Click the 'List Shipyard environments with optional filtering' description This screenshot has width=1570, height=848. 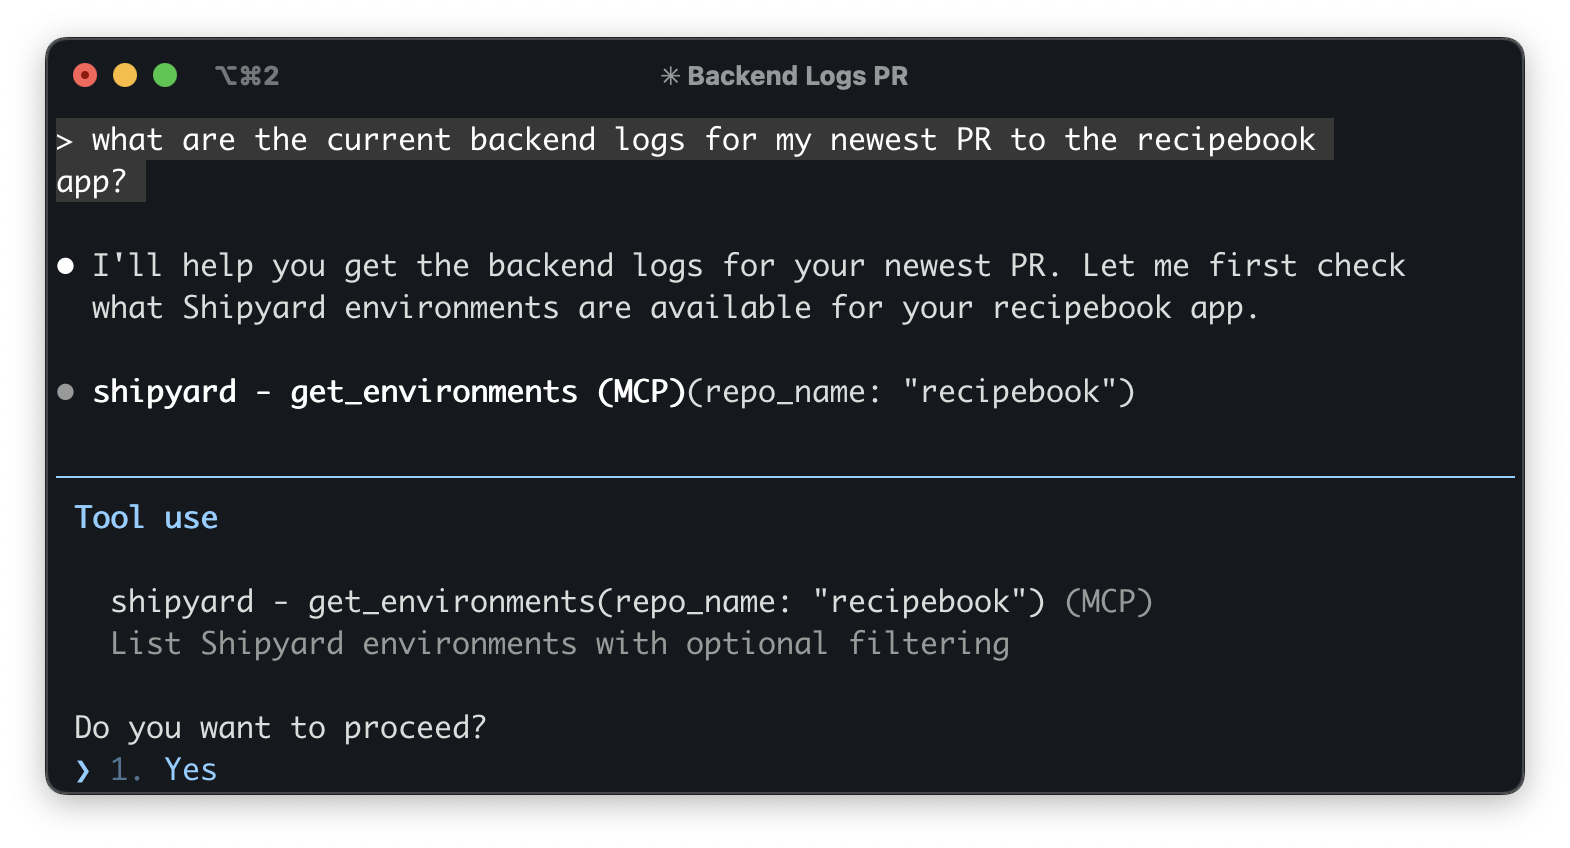pos(559,644)
